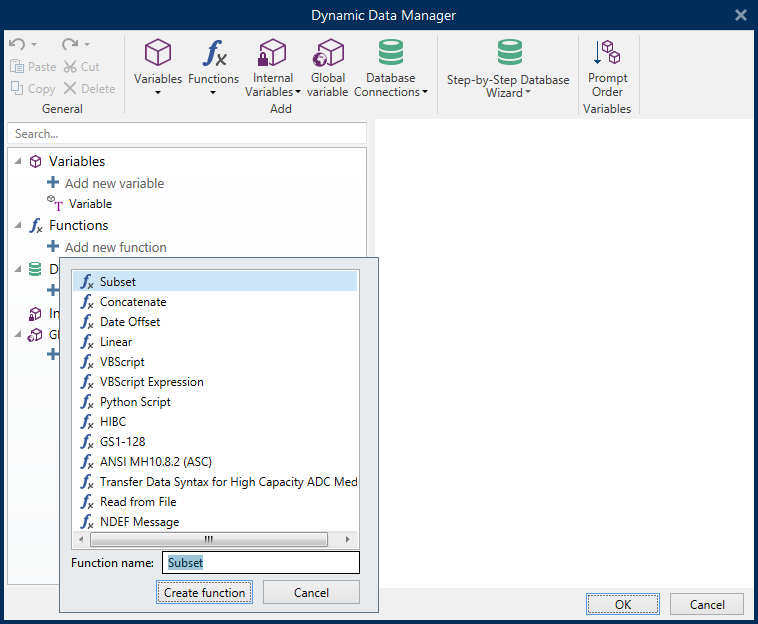Click the Functions fx icon in ribbon
Screen dimensions: 758x624
click(214, 54)
